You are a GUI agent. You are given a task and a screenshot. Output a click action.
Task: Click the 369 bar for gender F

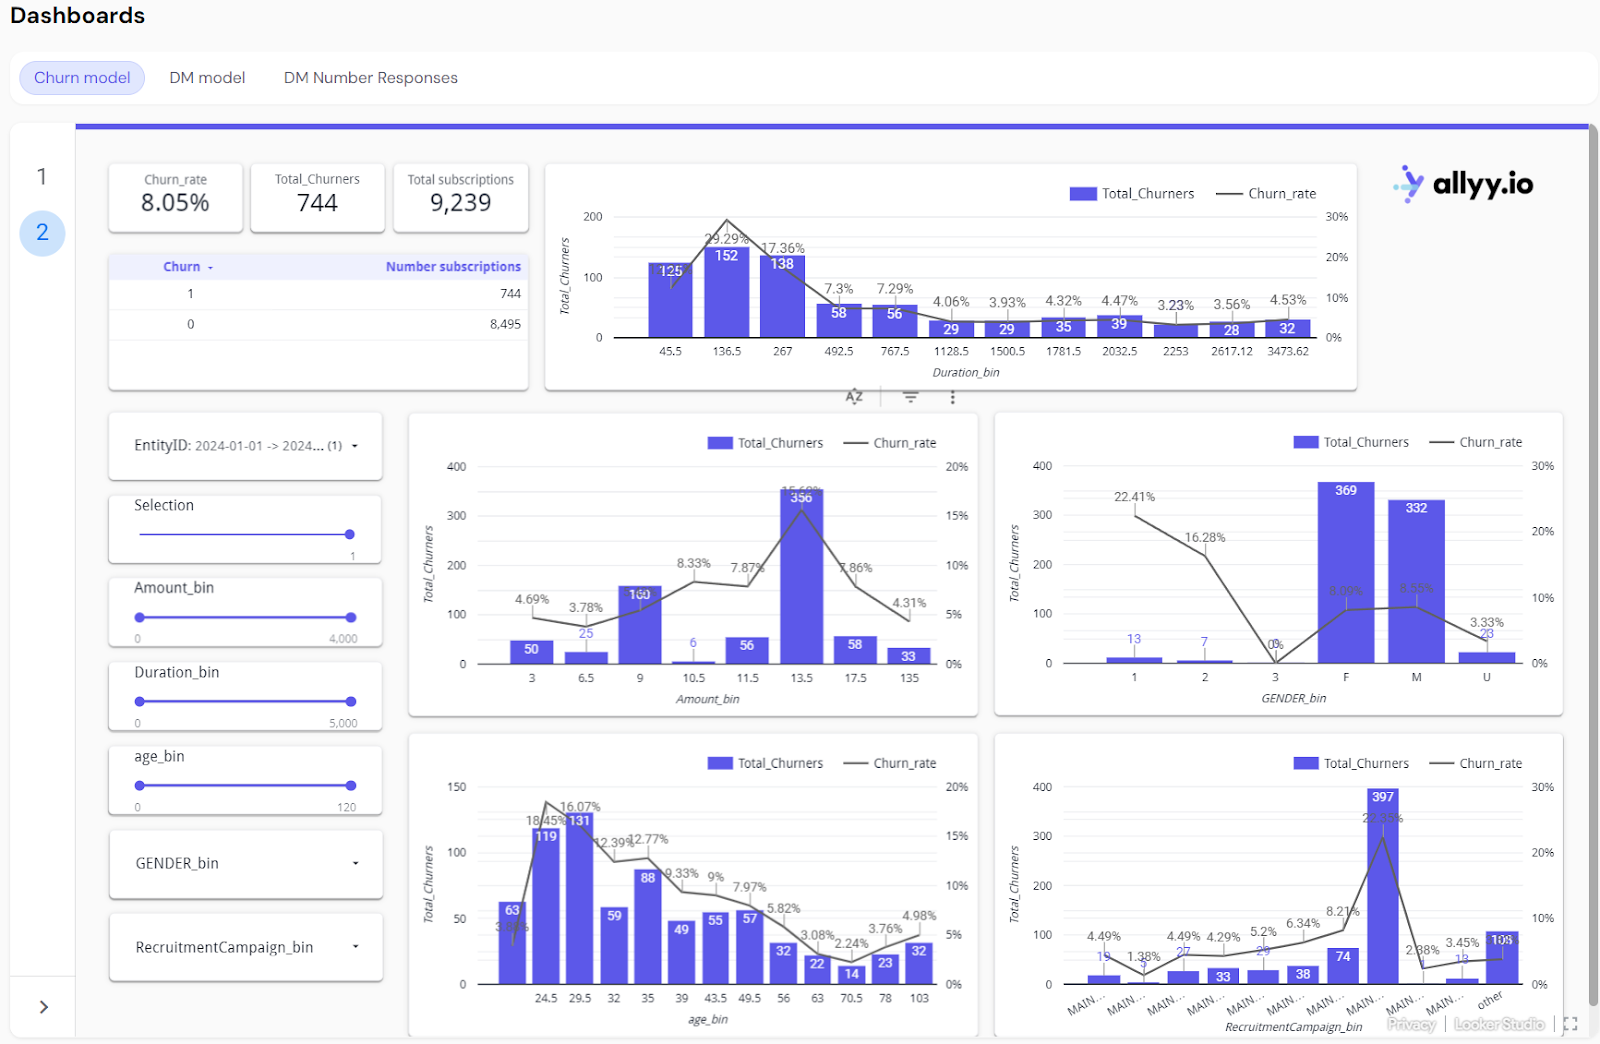tap(1346, 573)
